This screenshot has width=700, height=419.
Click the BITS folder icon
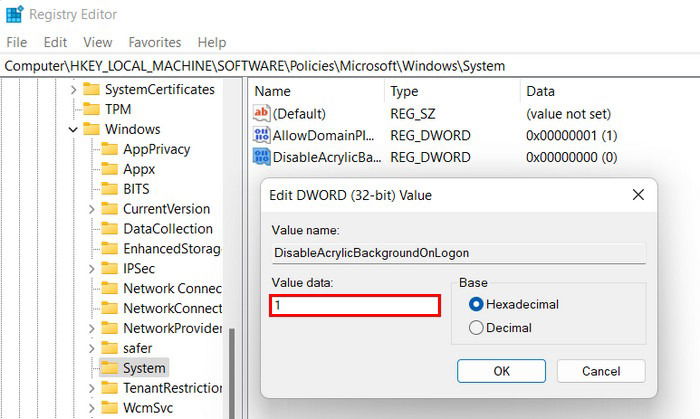click(109, 189)
